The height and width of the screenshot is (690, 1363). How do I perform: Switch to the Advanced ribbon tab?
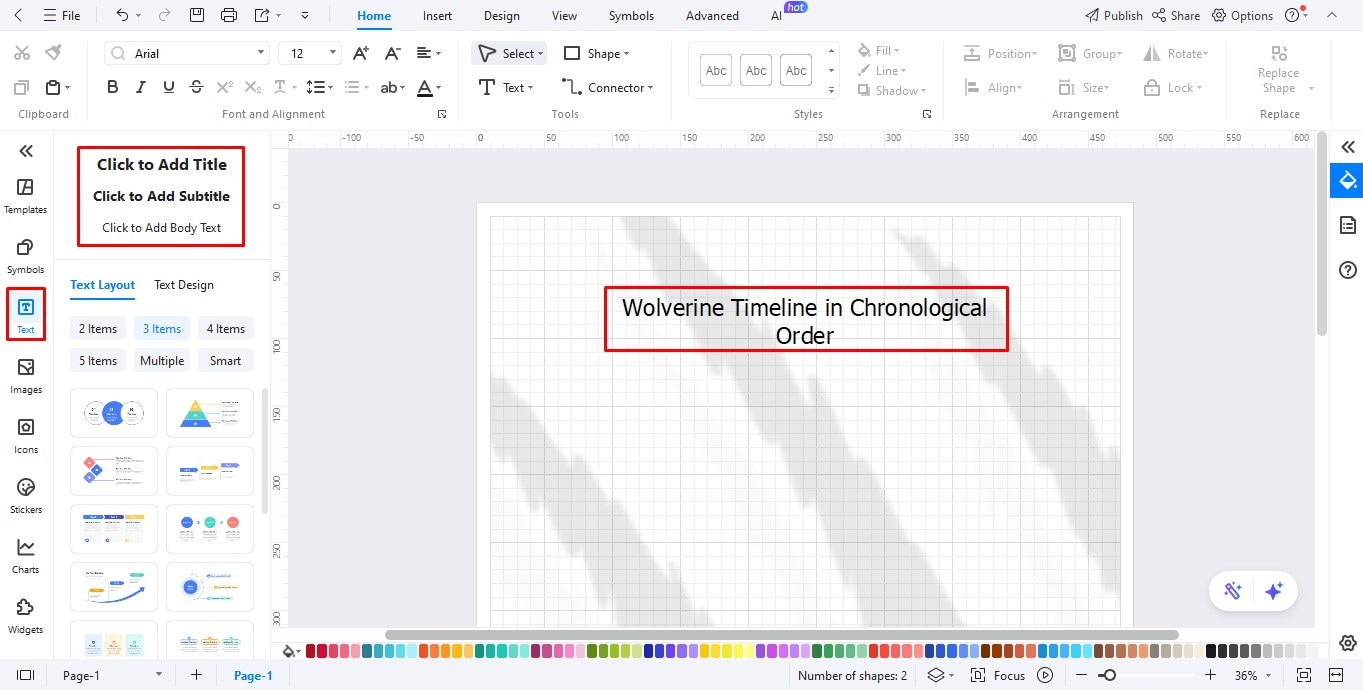(712, 16)
